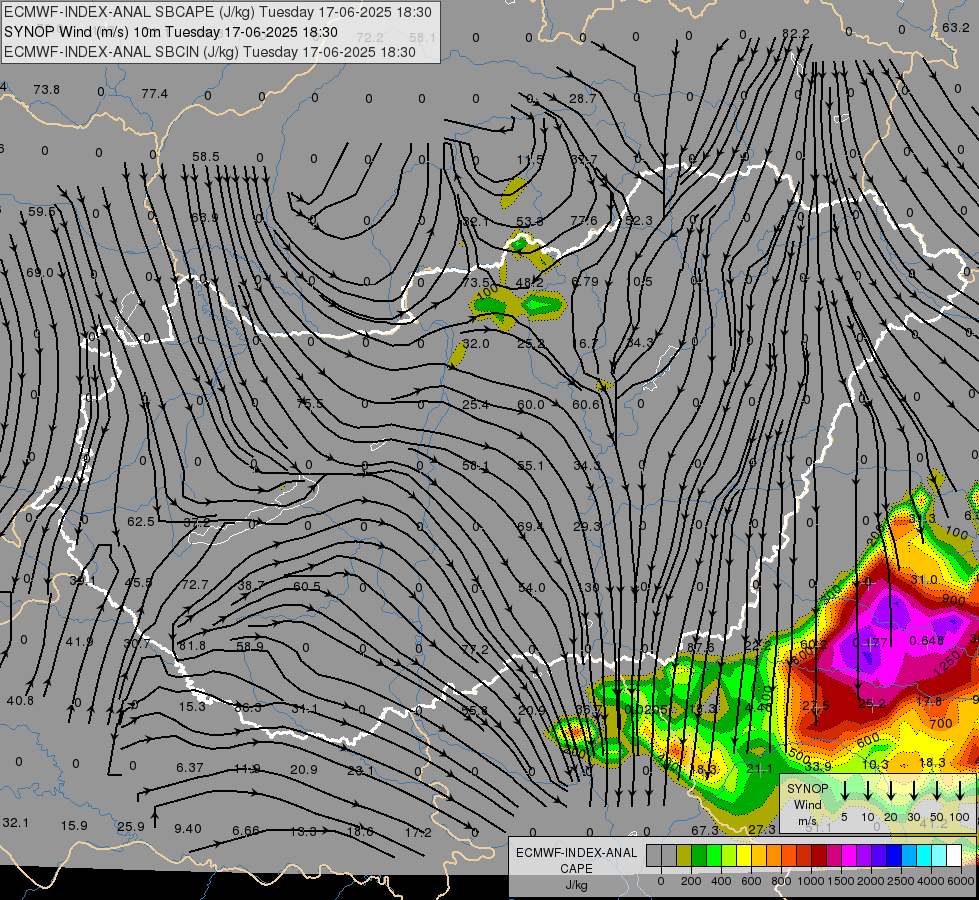The height and width of the screenshot is (900, 979).
Task: Click the '0.646' value in purple CAPE area
Action: pyautogui.click(x=927, y=640)
